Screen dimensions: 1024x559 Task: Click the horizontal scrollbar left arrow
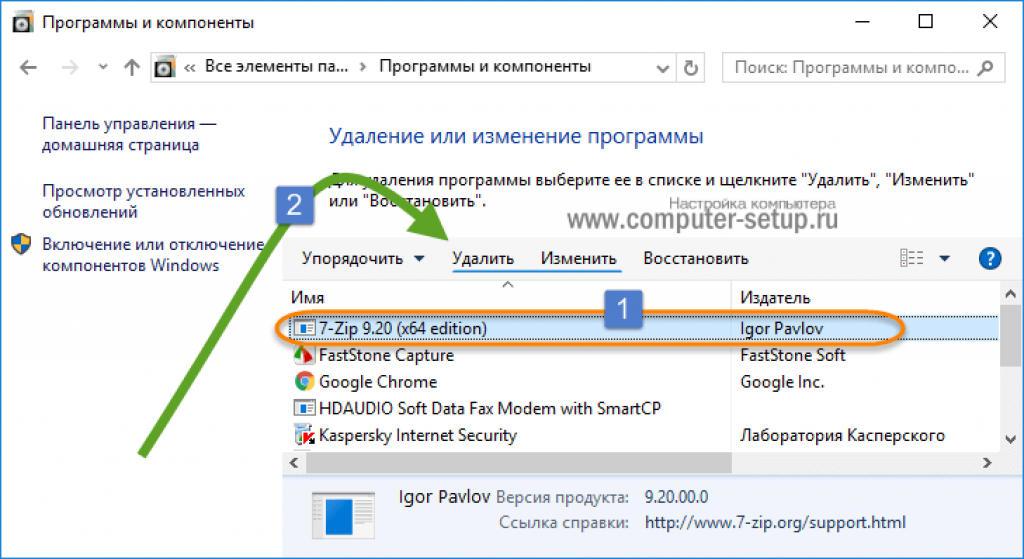(294, 463)
